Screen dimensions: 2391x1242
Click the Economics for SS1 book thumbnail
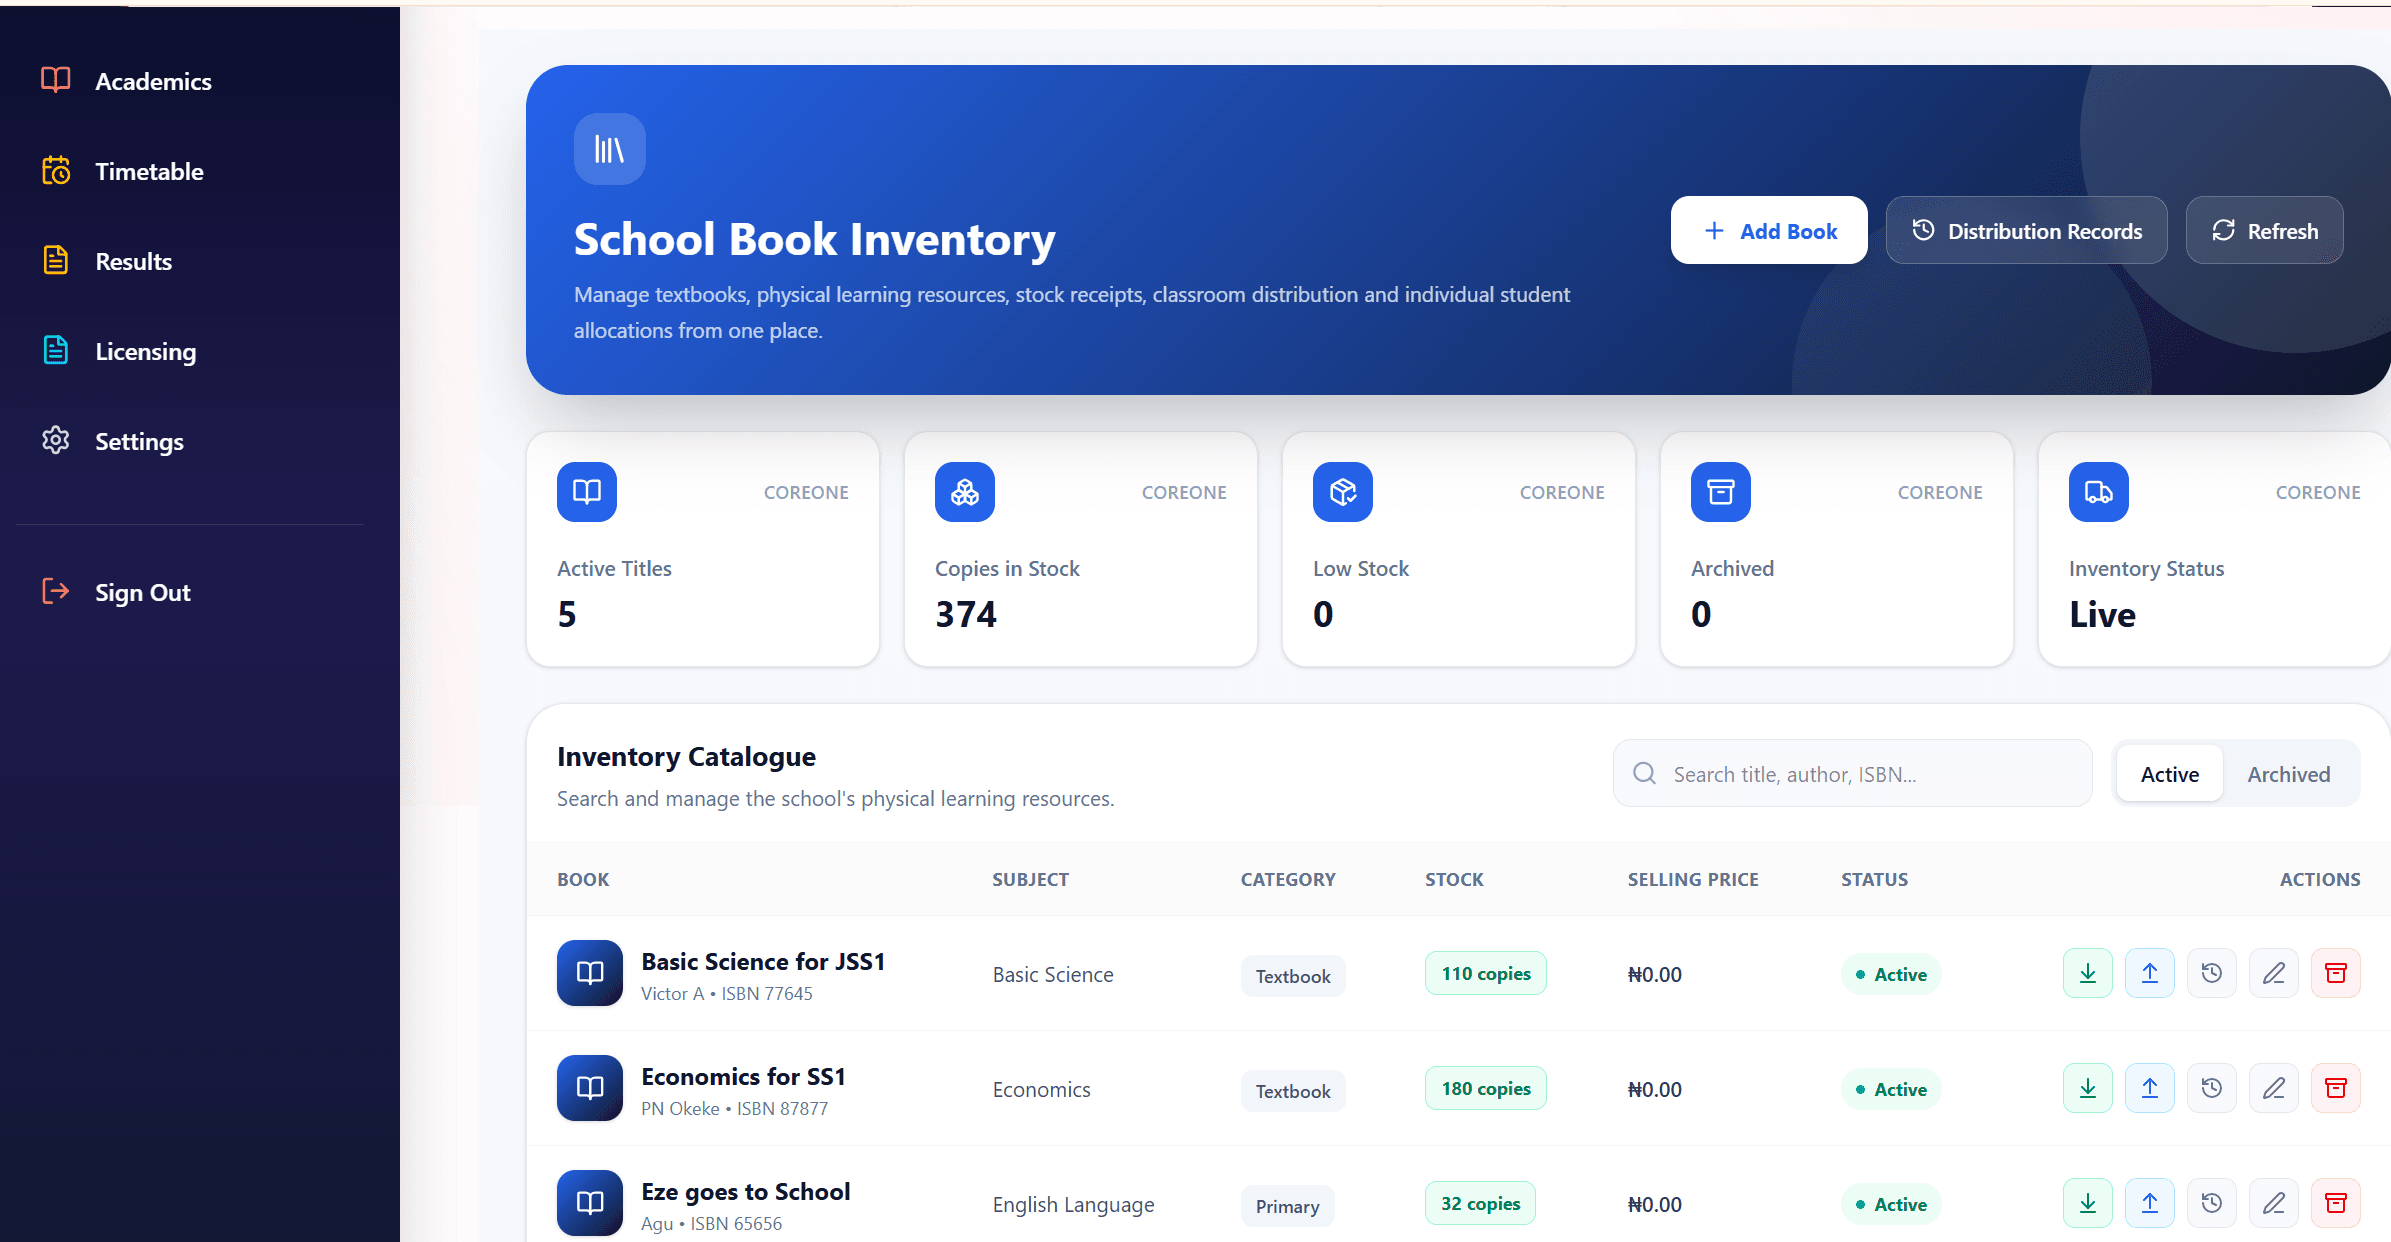click(590, 1088)
